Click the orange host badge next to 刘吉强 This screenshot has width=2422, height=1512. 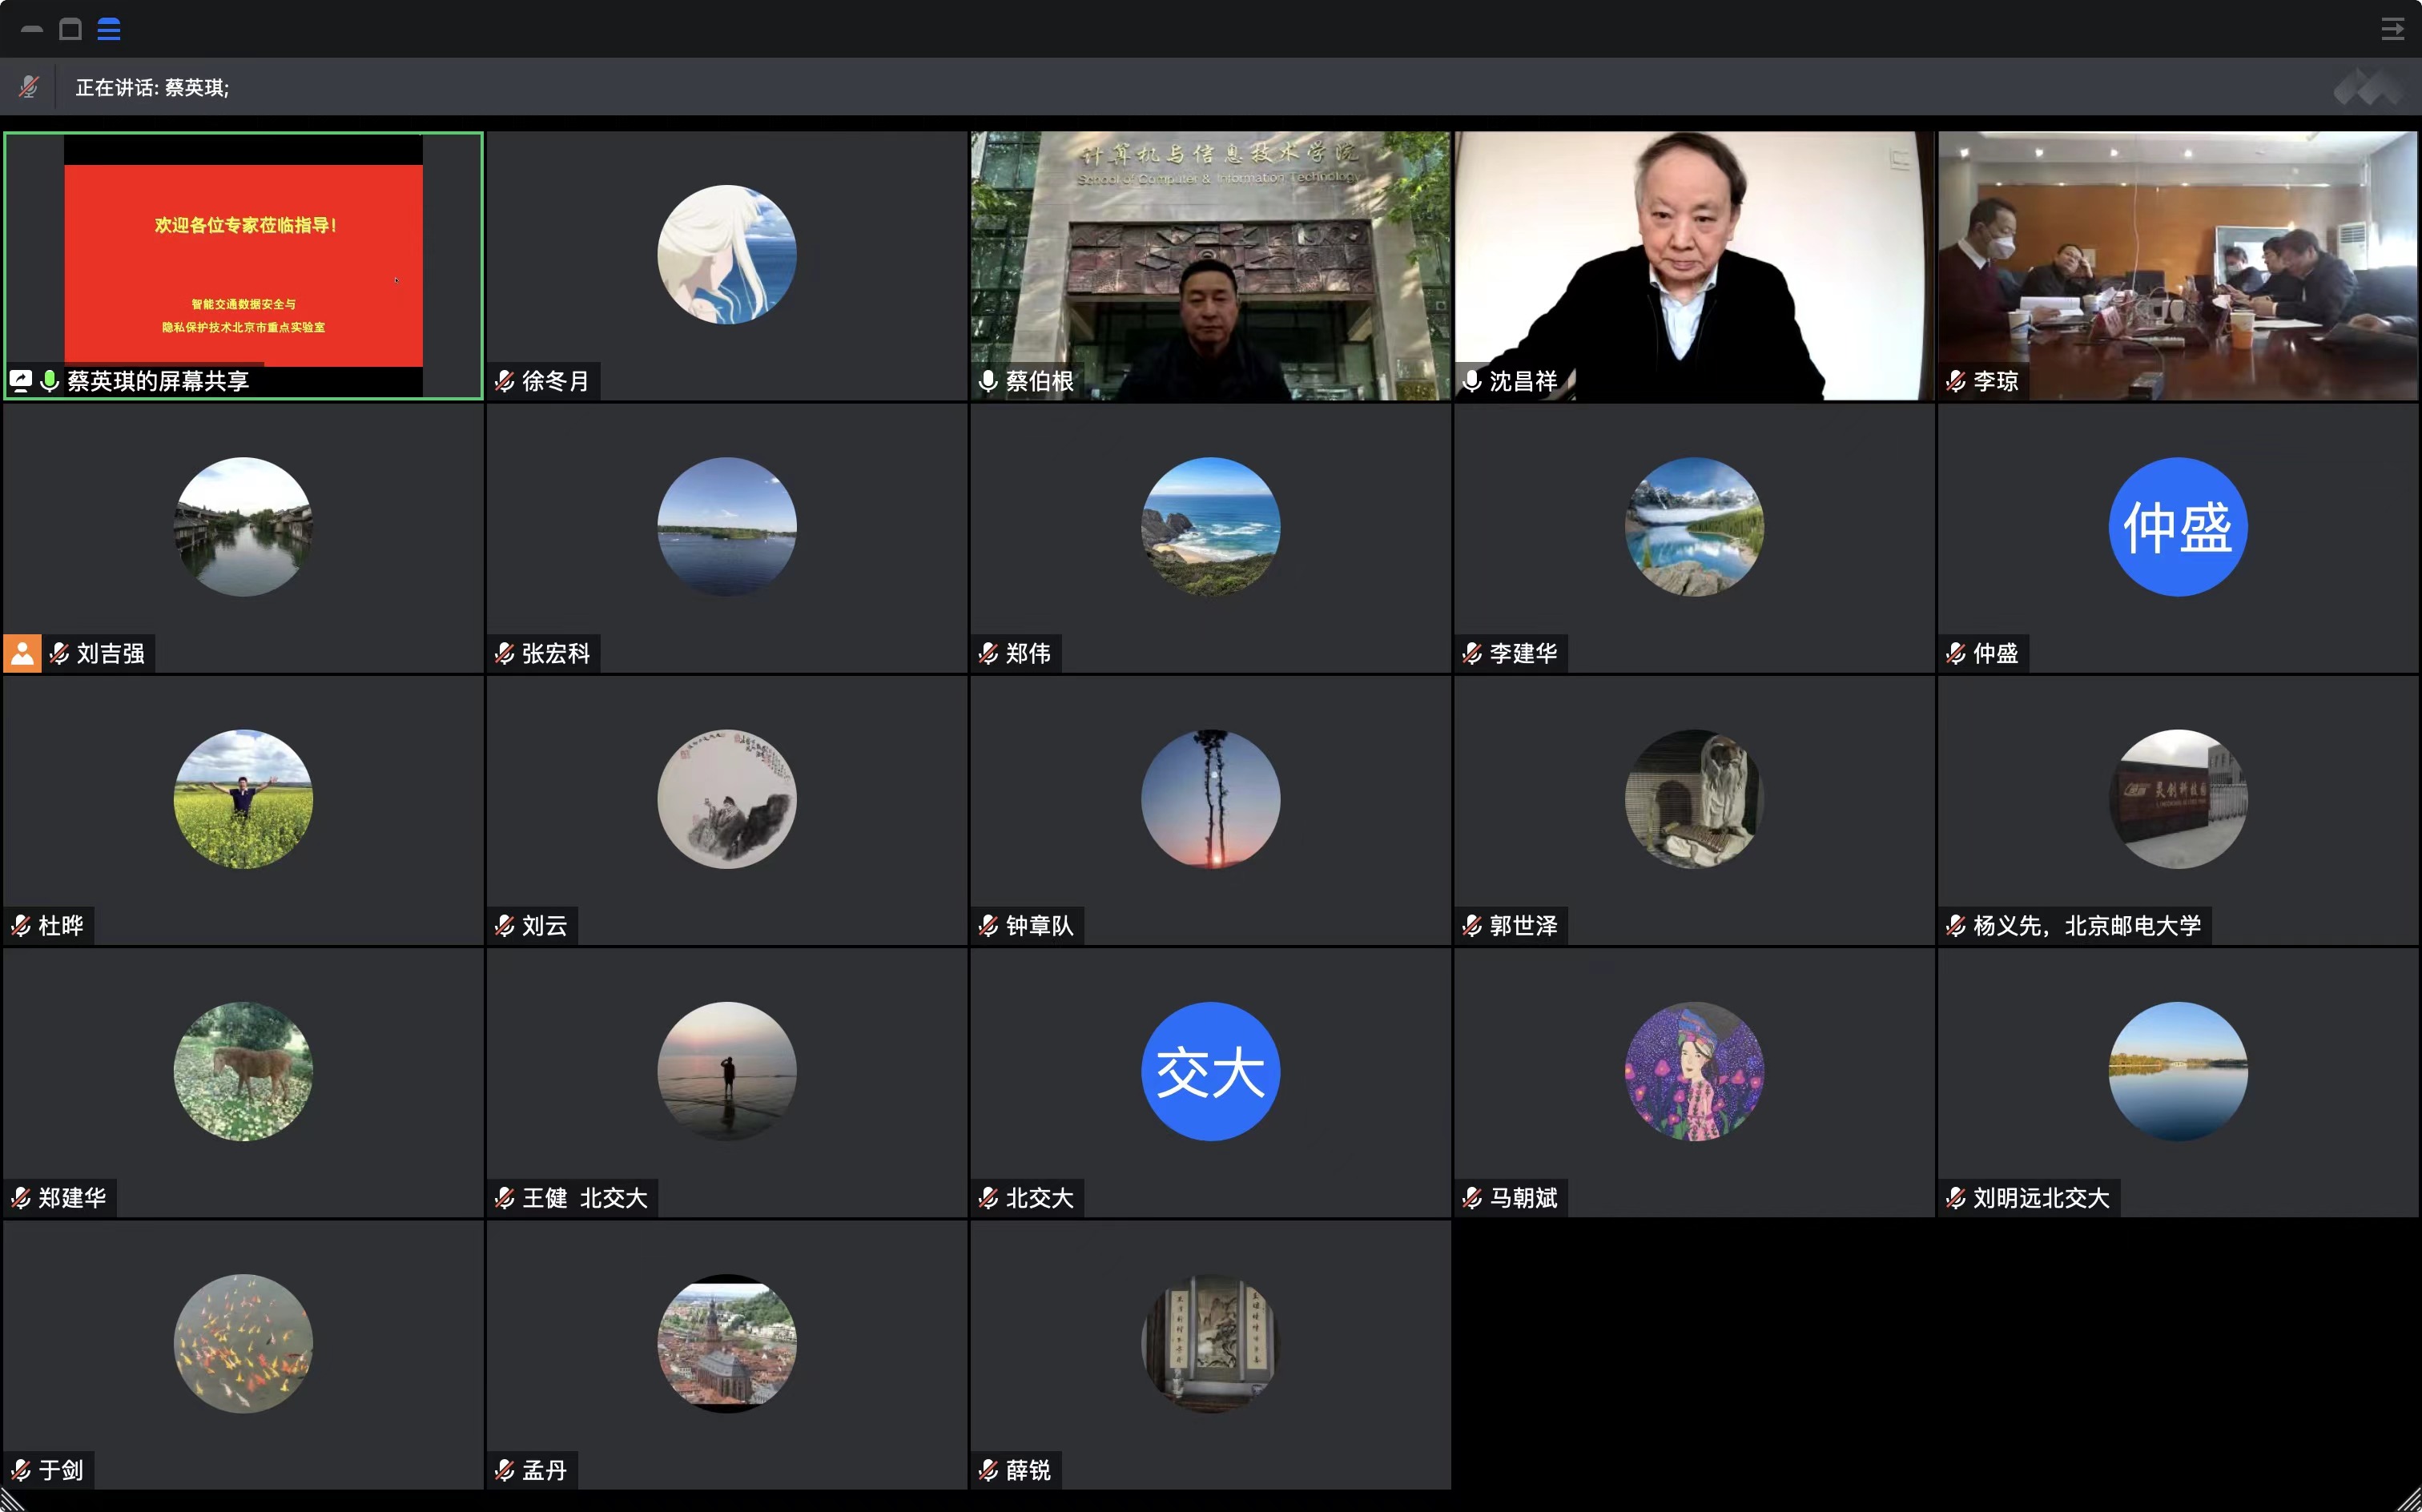[x=22, y=653]
